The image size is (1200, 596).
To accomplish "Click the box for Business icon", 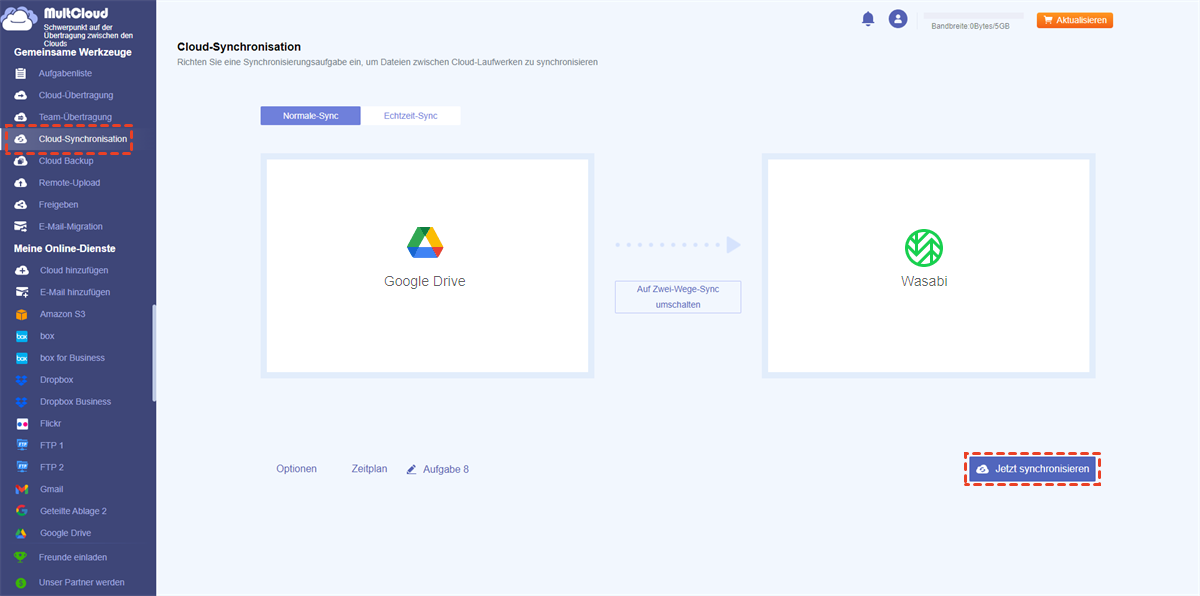I will pyautogui.click(x=21, y=358).
